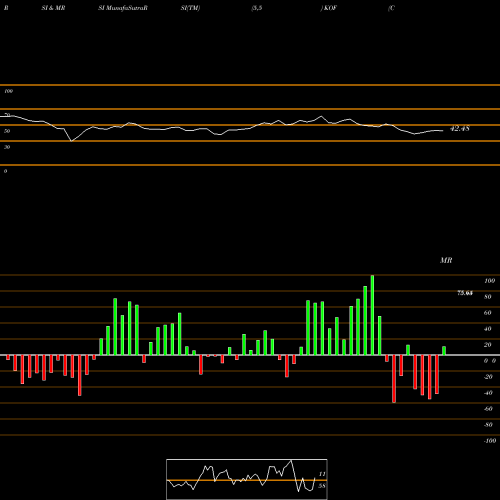Click the MR axis label -60
Viewport: 500px width, 500px height.
click(x=488, y=409)
